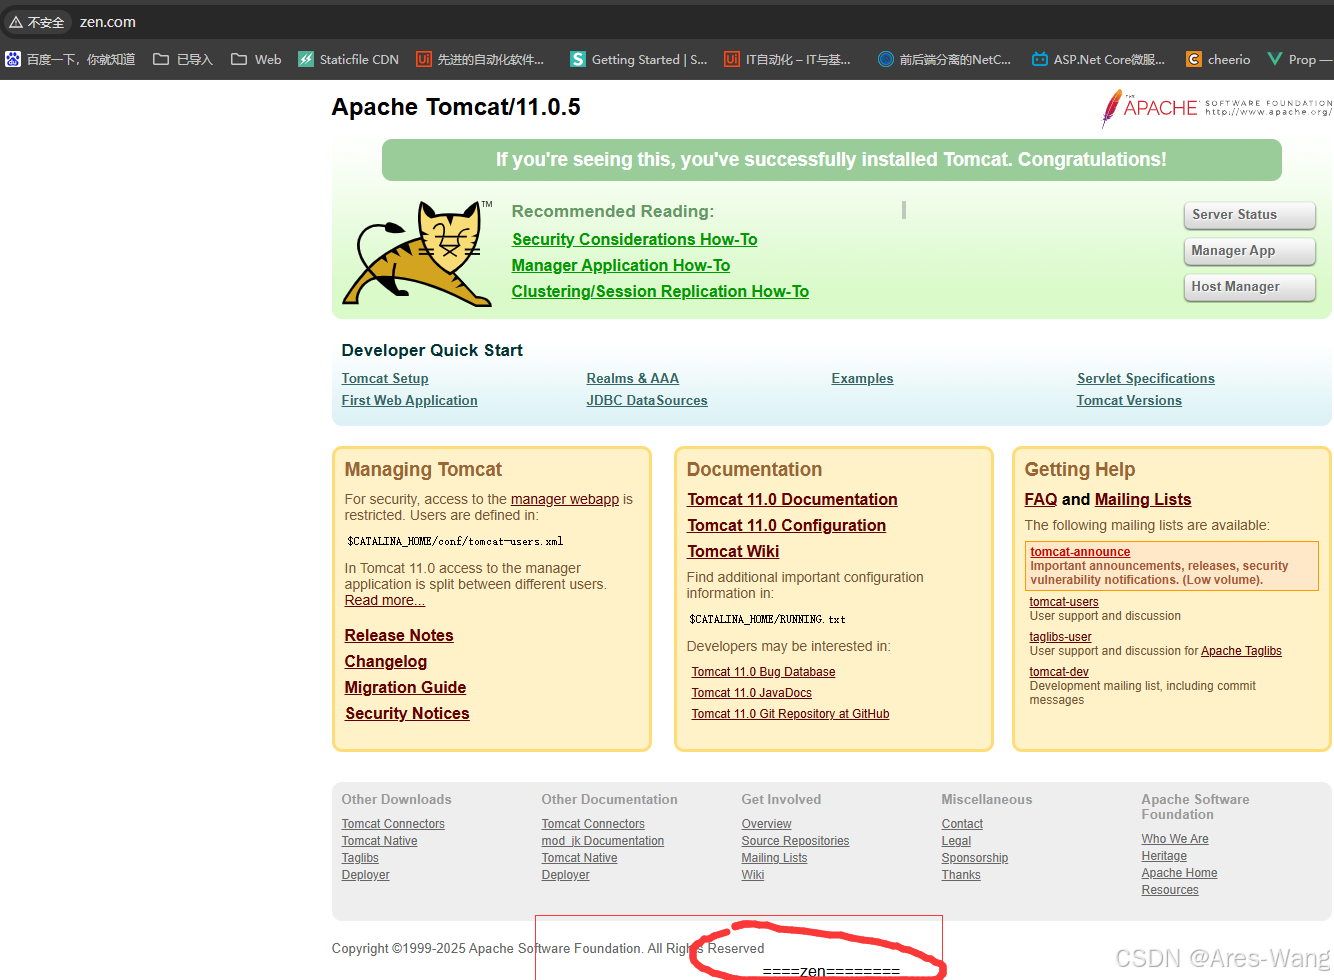Open the Sponsorship link

pos(975,858)
